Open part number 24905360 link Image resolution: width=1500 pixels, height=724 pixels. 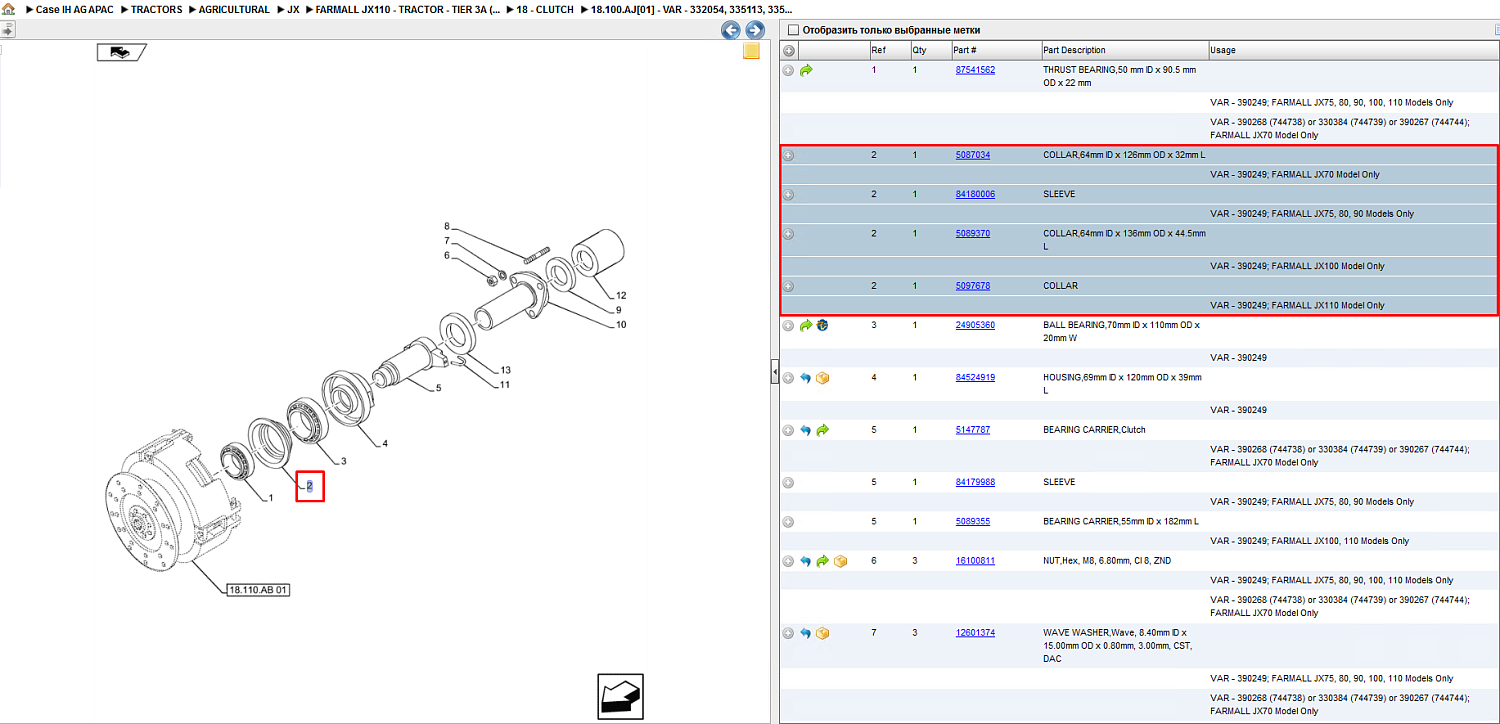[975, 326]
